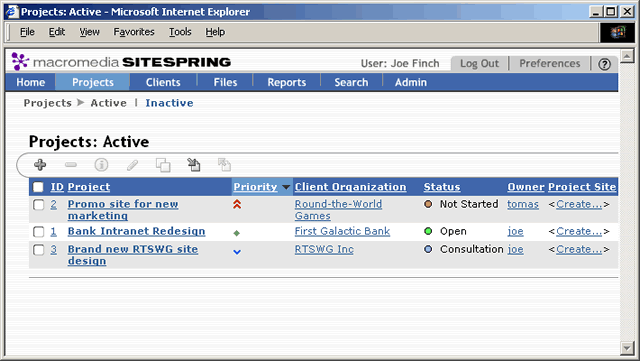Screen dimensions: 640x361
Task: Click the project info icon
Action: pos(101,165)
